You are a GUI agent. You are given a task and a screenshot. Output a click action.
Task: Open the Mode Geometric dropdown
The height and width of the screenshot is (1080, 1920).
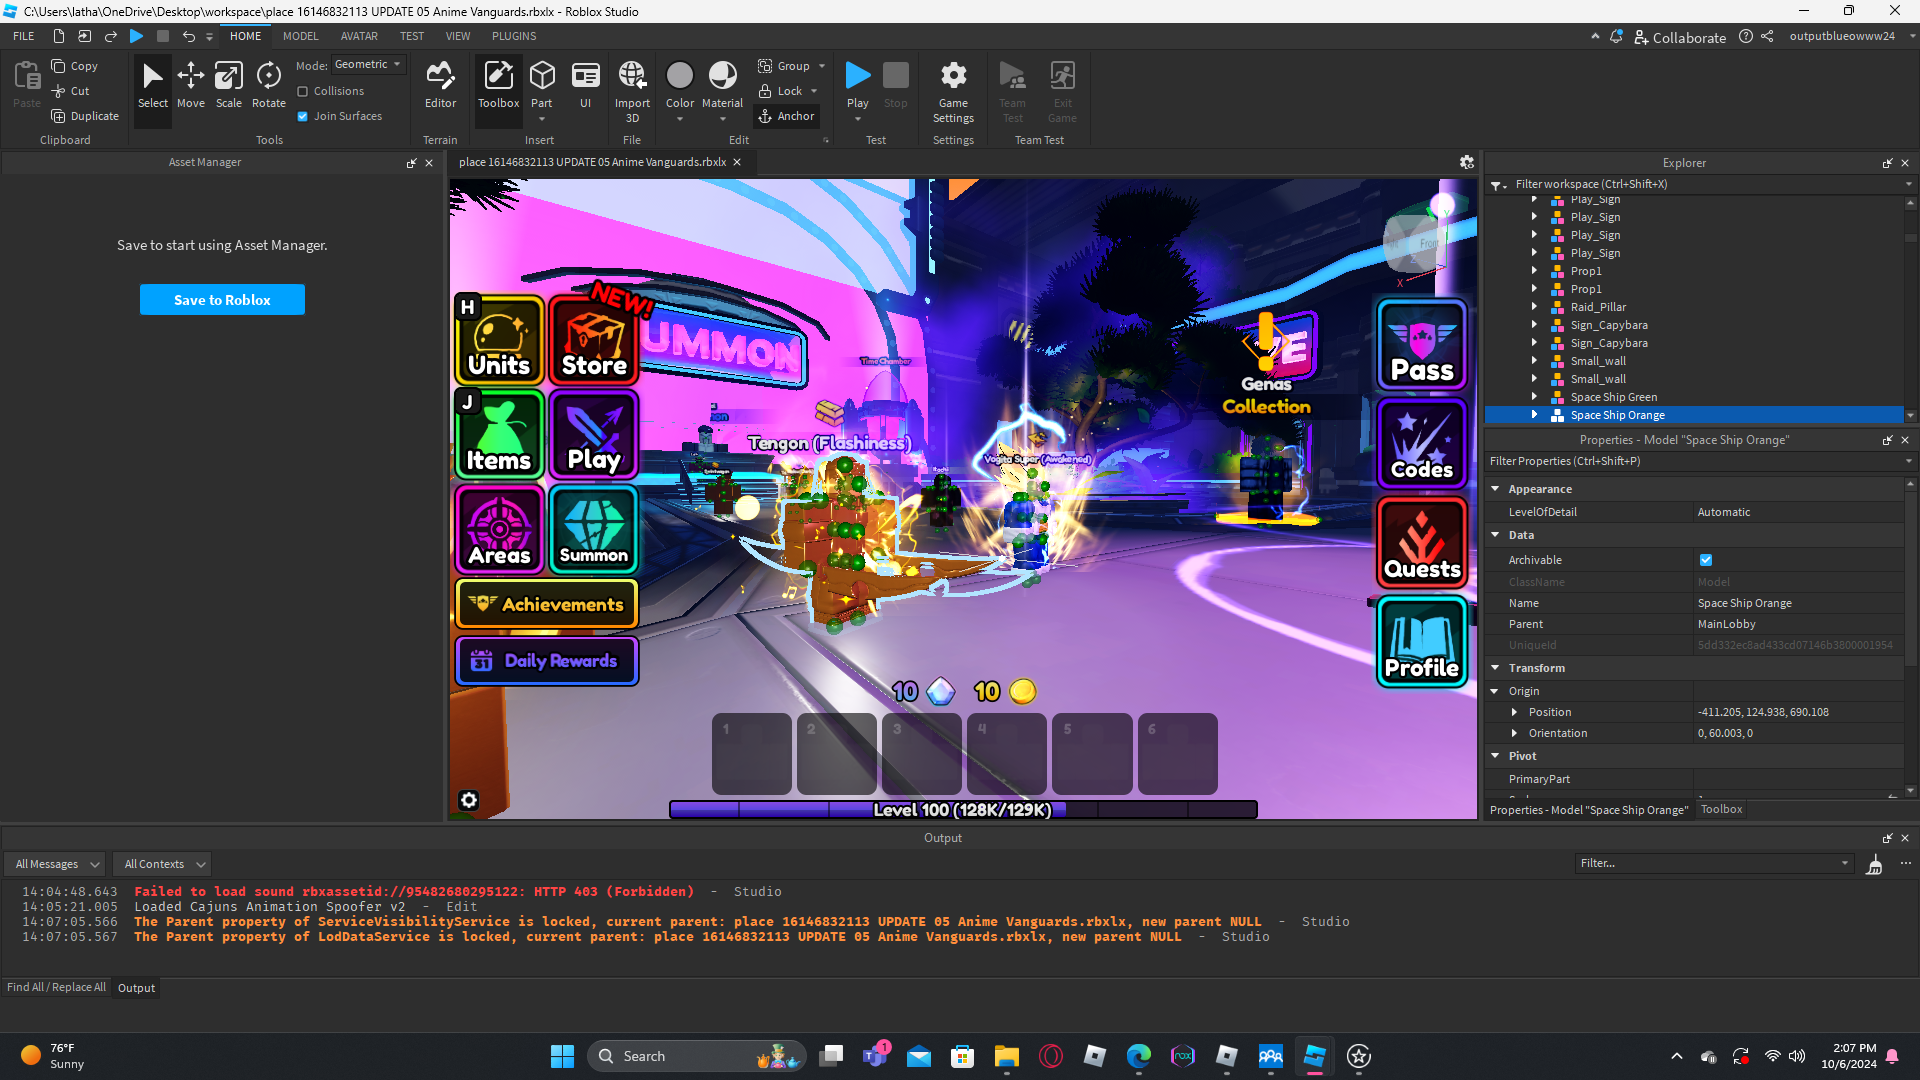[367, 64]
